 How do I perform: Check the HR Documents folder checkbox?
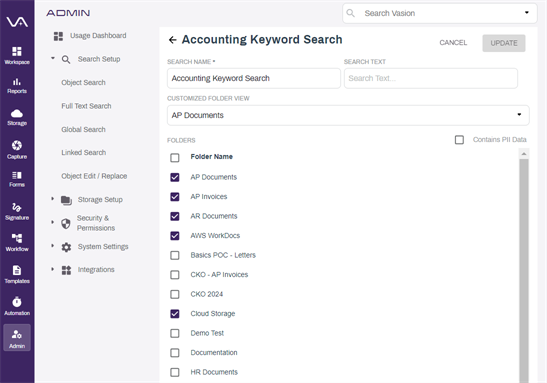click(175, 373)
